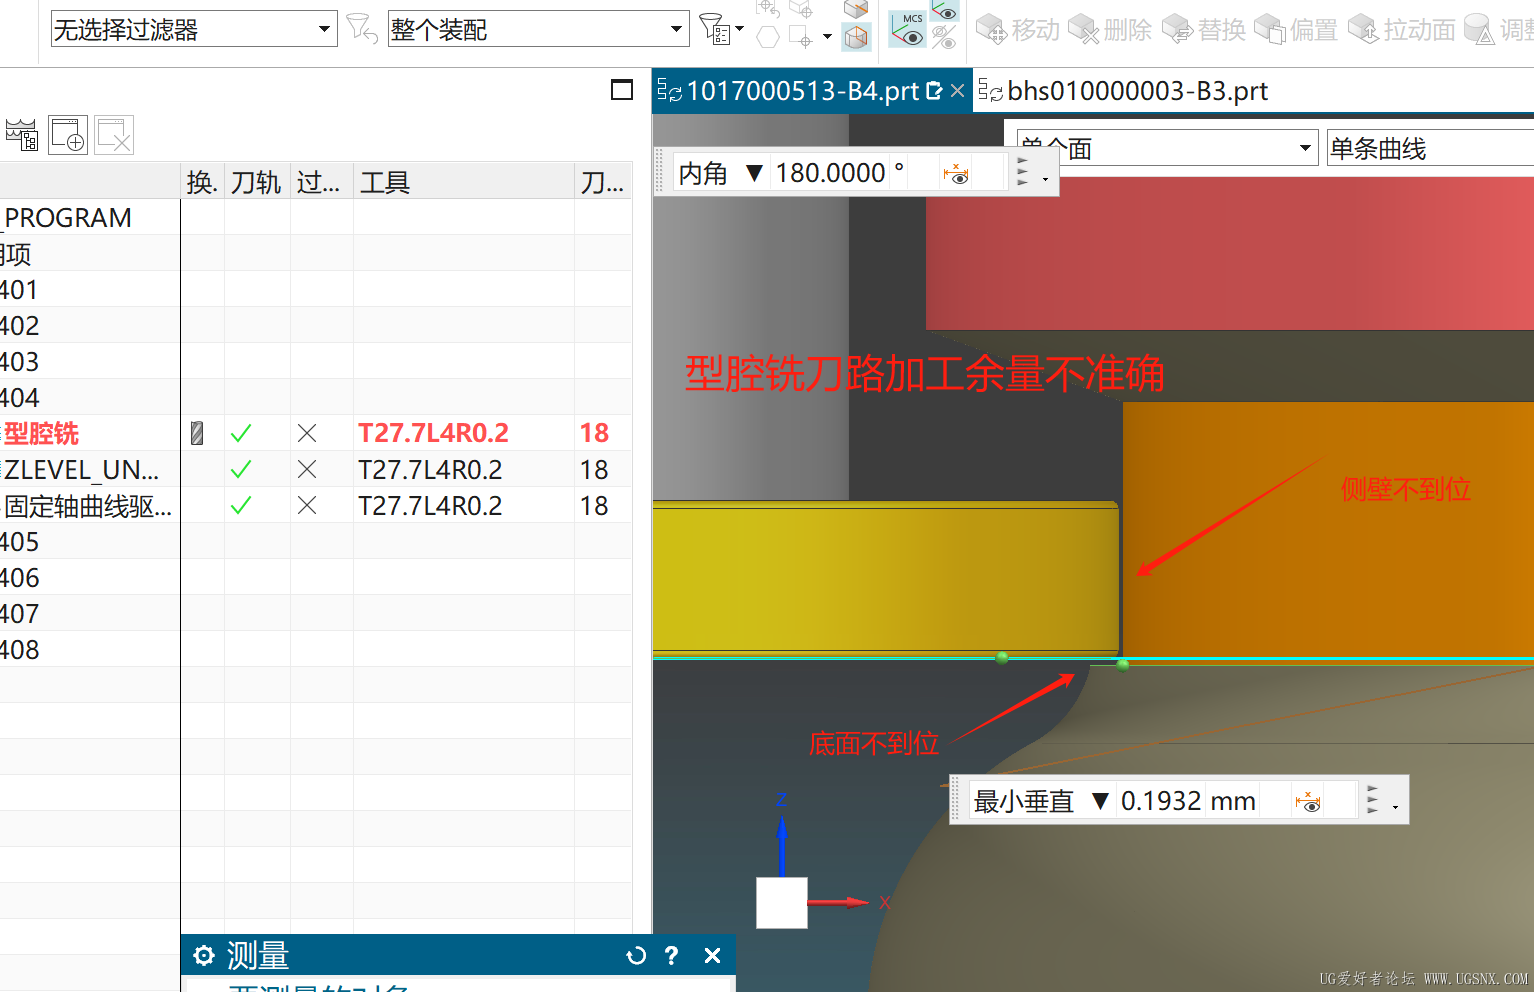Viewport: 1534px width, 992px height.
Task: Click the eye icon in angle measurement box
Action: click(956, 174)
